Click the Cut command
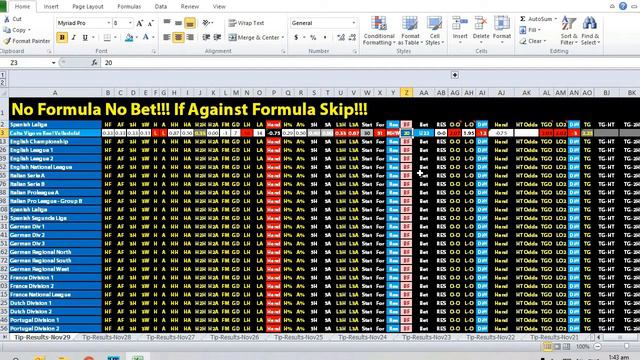Image resolution: width=640 pixels, height=360 pixels. pyautogui.click(x=12, y=19)
